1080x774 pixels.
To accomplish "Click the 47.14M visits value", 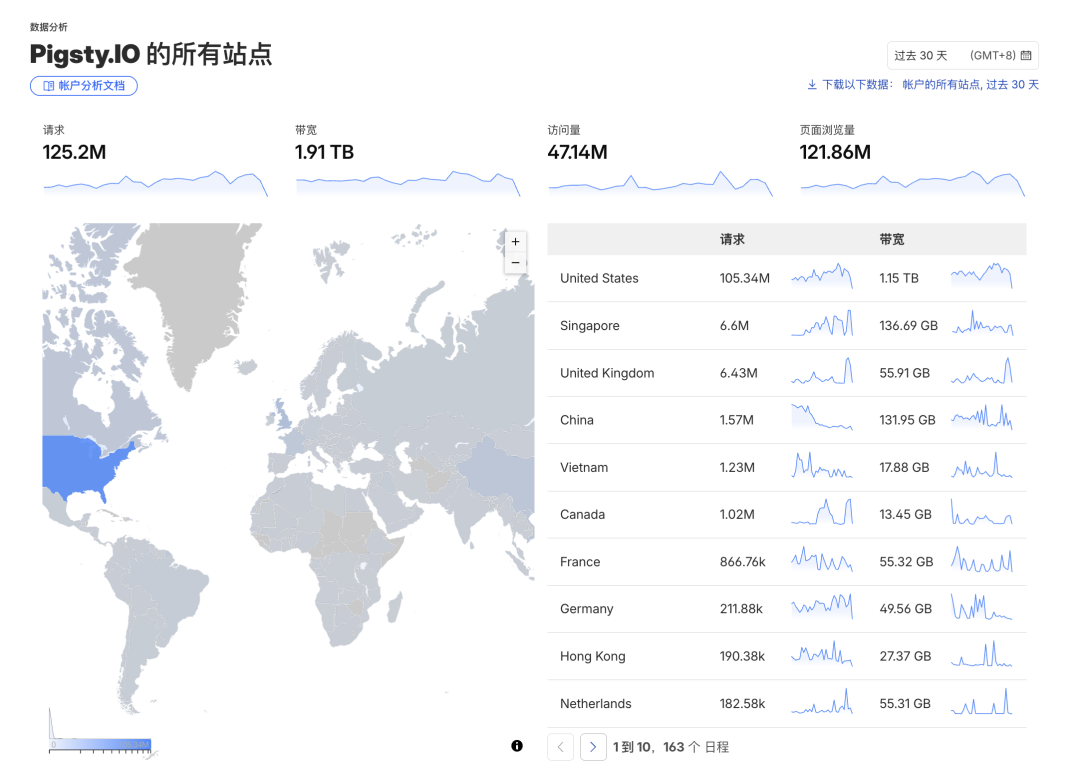I will pyautogui.click(x=577, y=152).
